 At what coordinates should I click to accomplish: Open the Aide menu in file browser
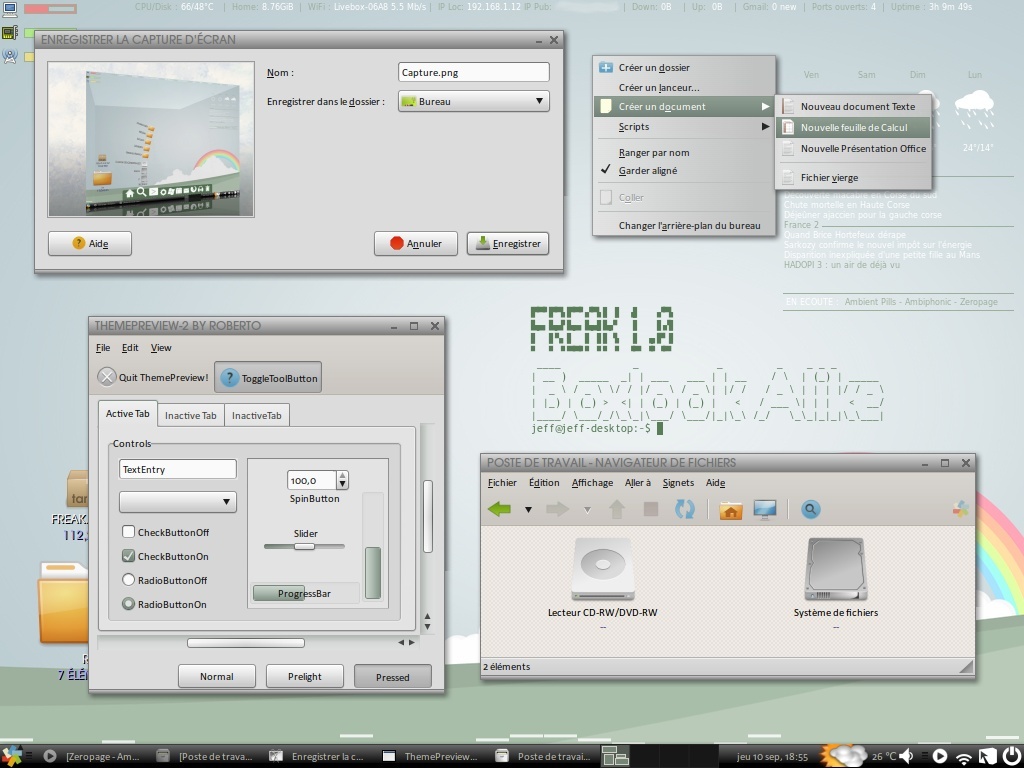(x=715, y=483)
